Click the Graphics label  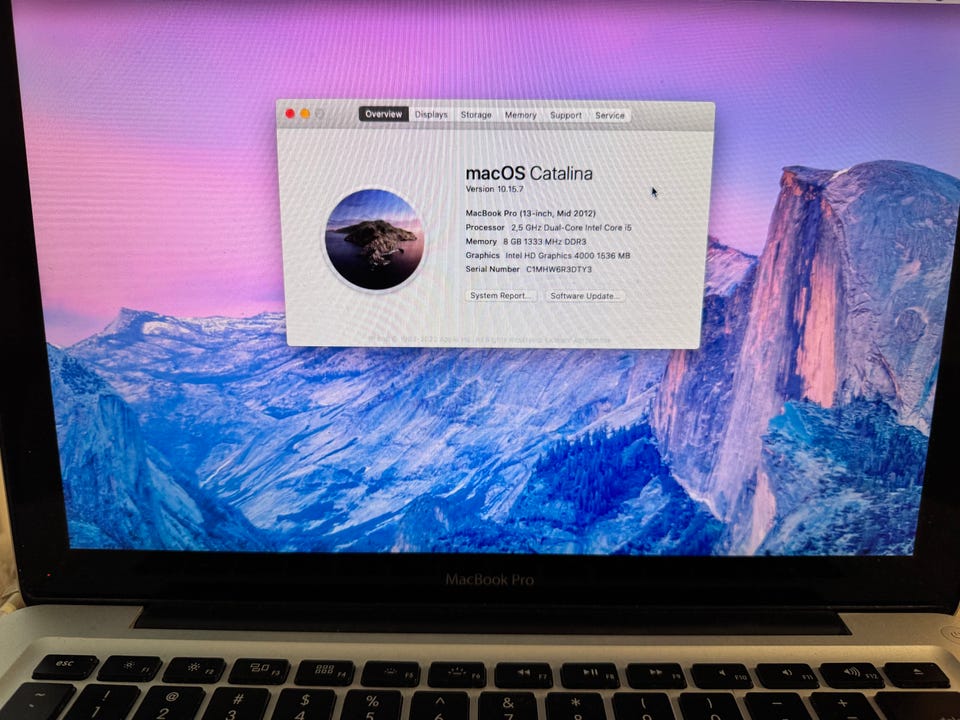482,255
